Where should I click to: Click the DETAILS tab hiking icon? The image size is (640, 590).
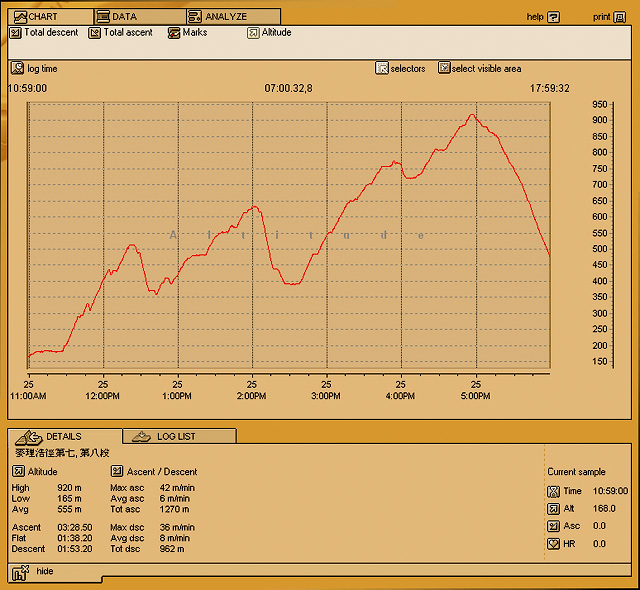[29, 437]
